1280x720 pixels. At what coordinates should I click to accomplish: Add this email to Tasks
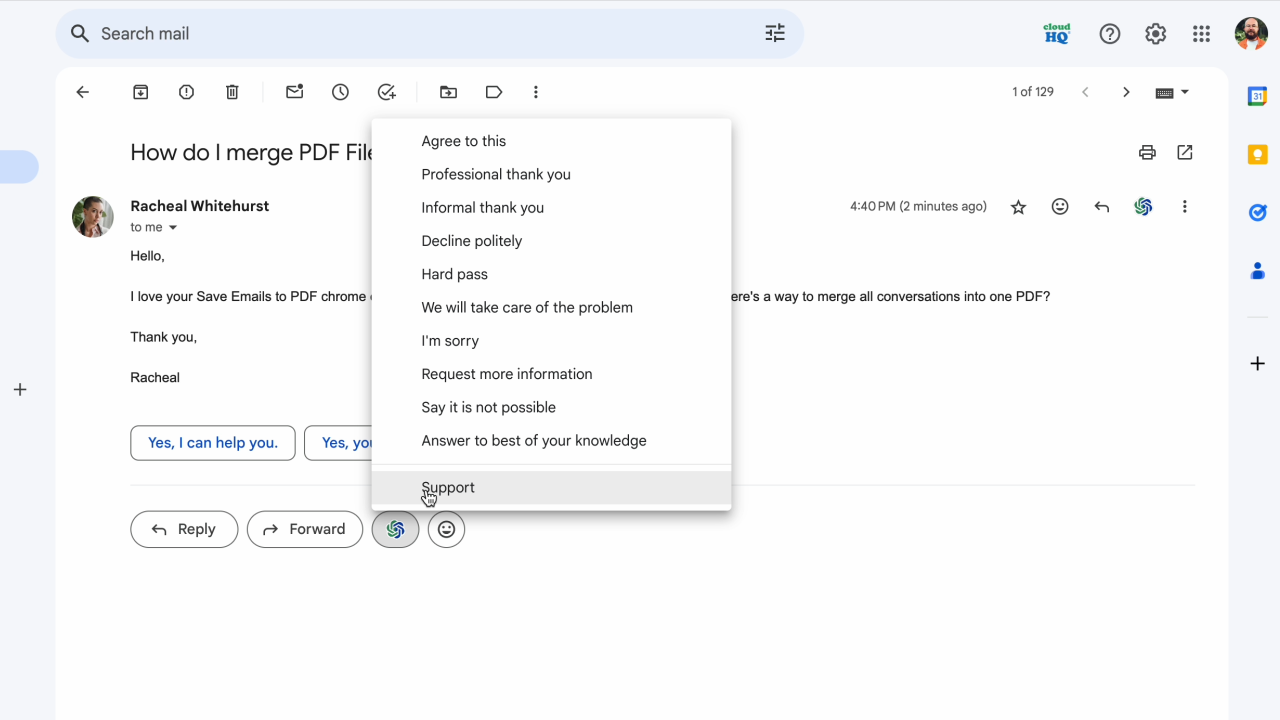point(387,91)
